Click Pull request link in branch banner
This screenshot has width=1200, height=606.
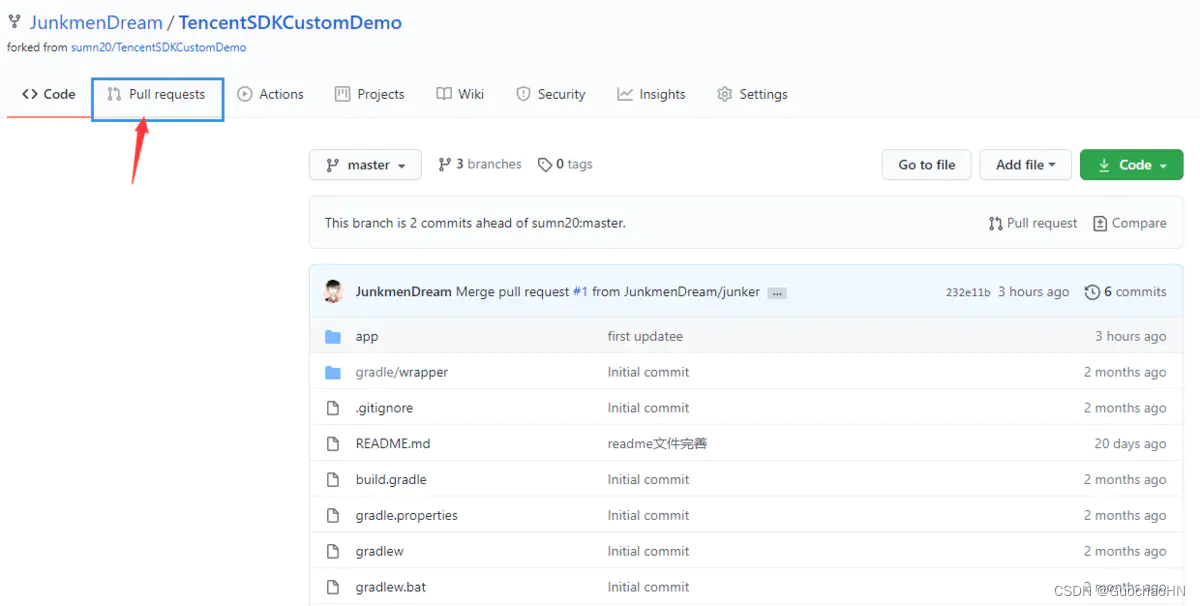coord(1033,223)
